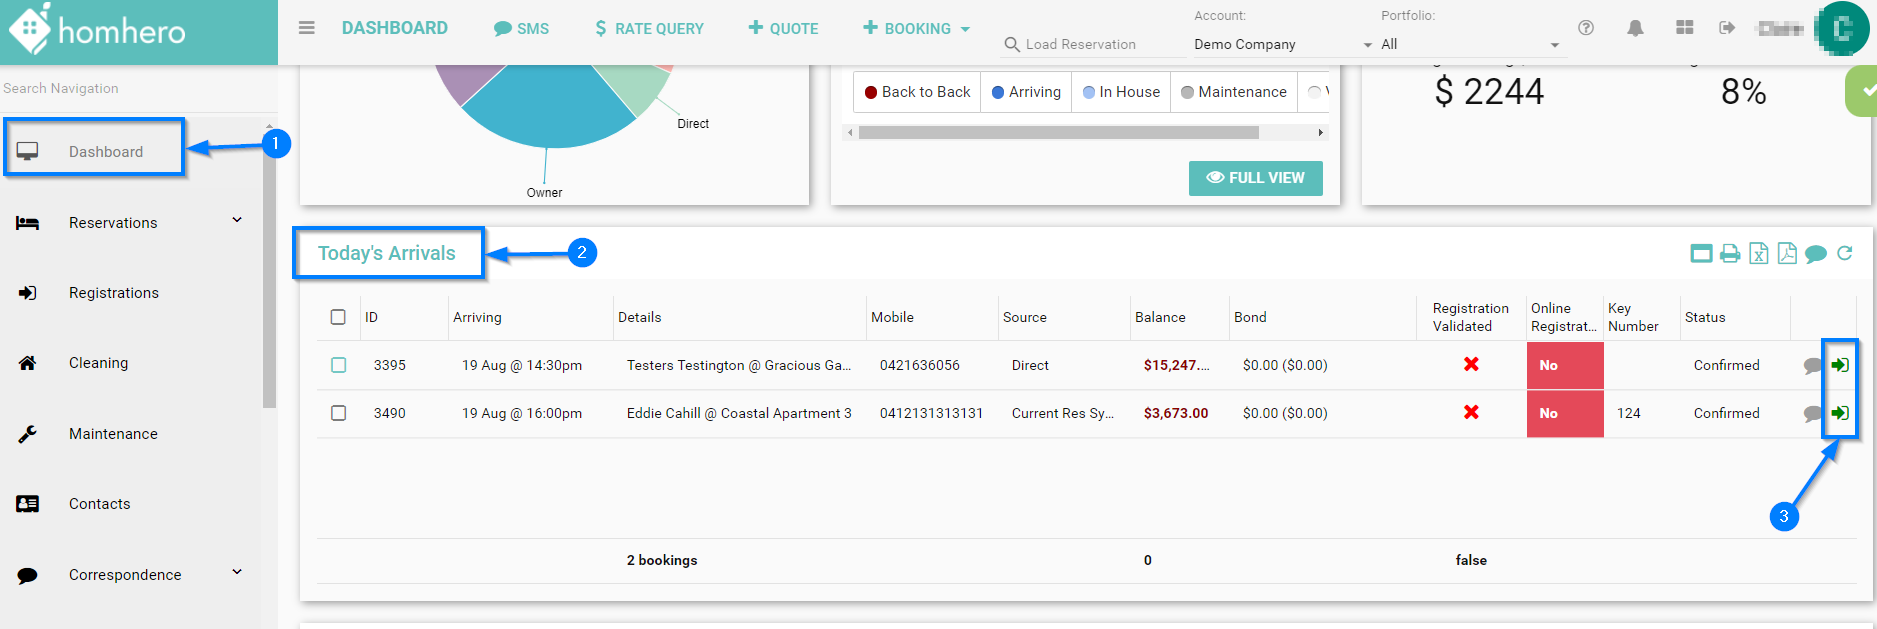
Task: Print the Today's Arrivals list
Action: [1730, 254]
